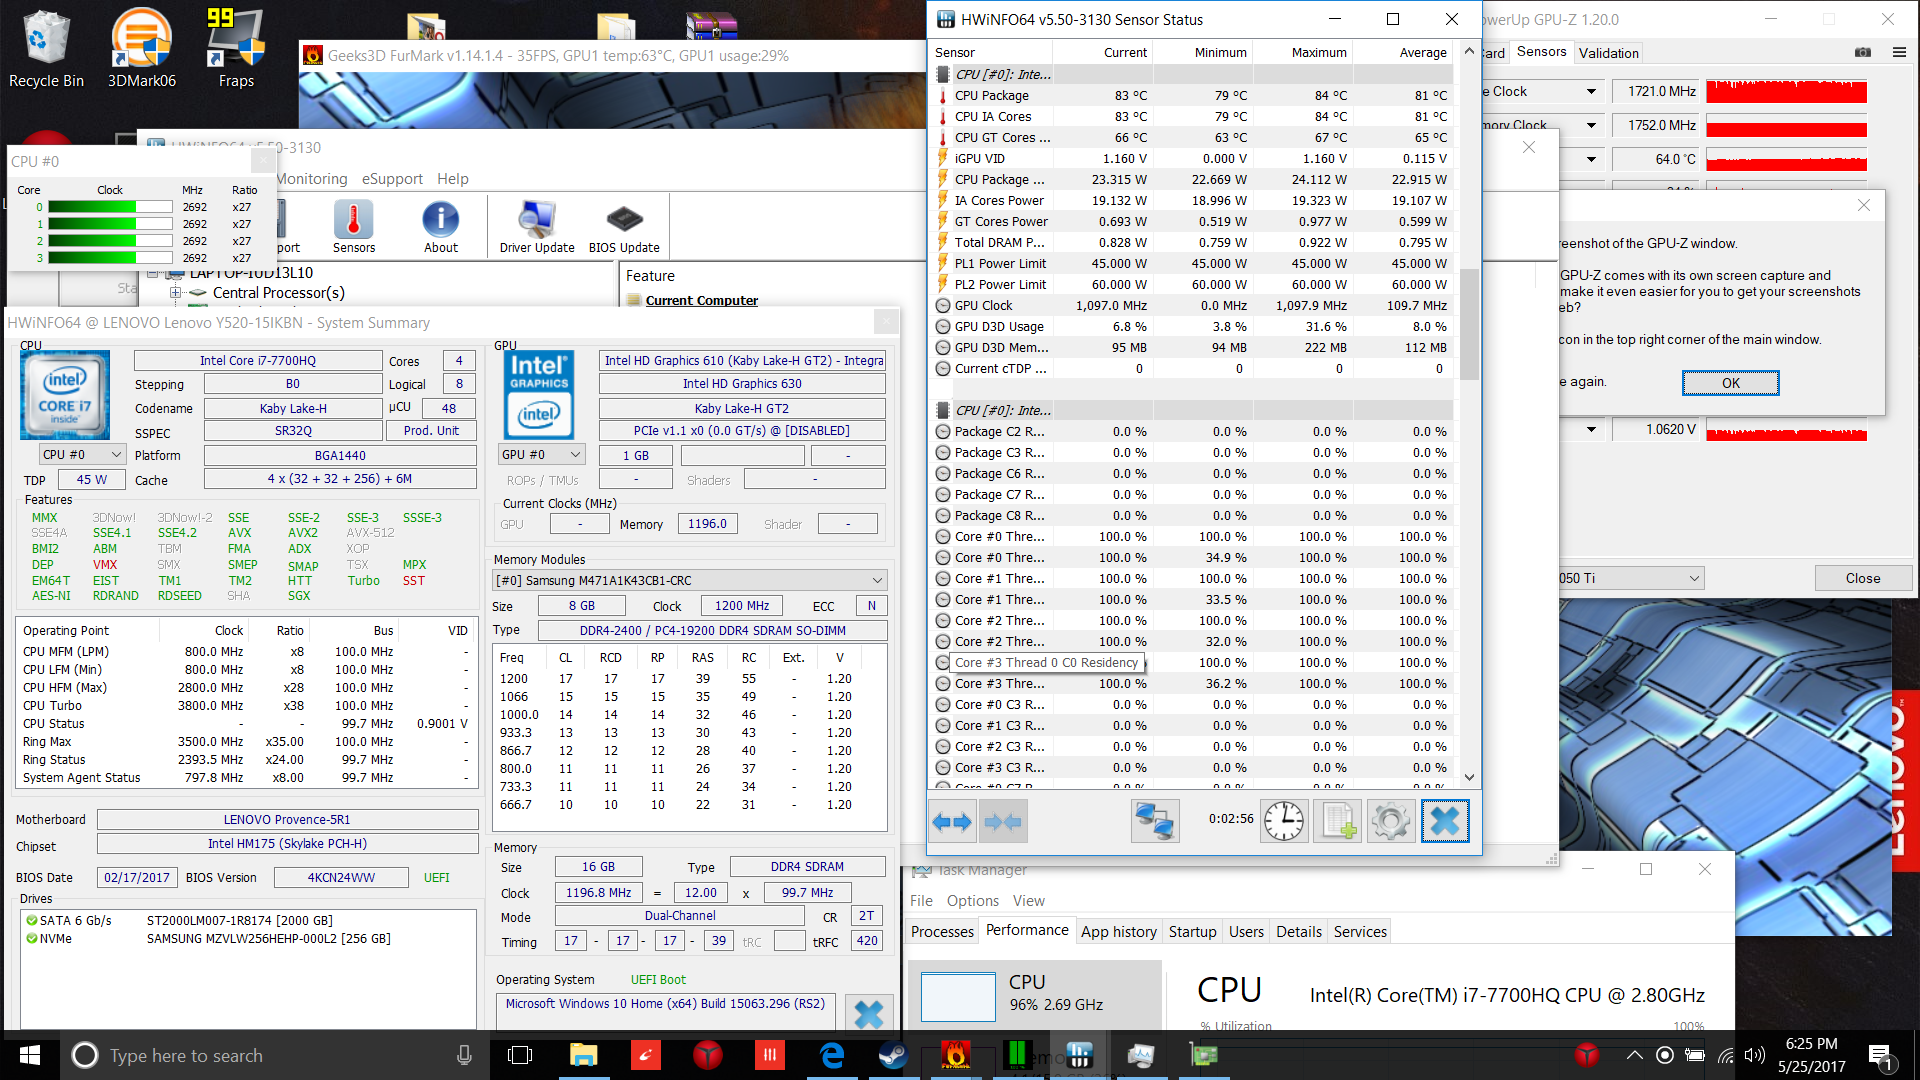Open the Windows Start menu

click(x=30, y=1055)
